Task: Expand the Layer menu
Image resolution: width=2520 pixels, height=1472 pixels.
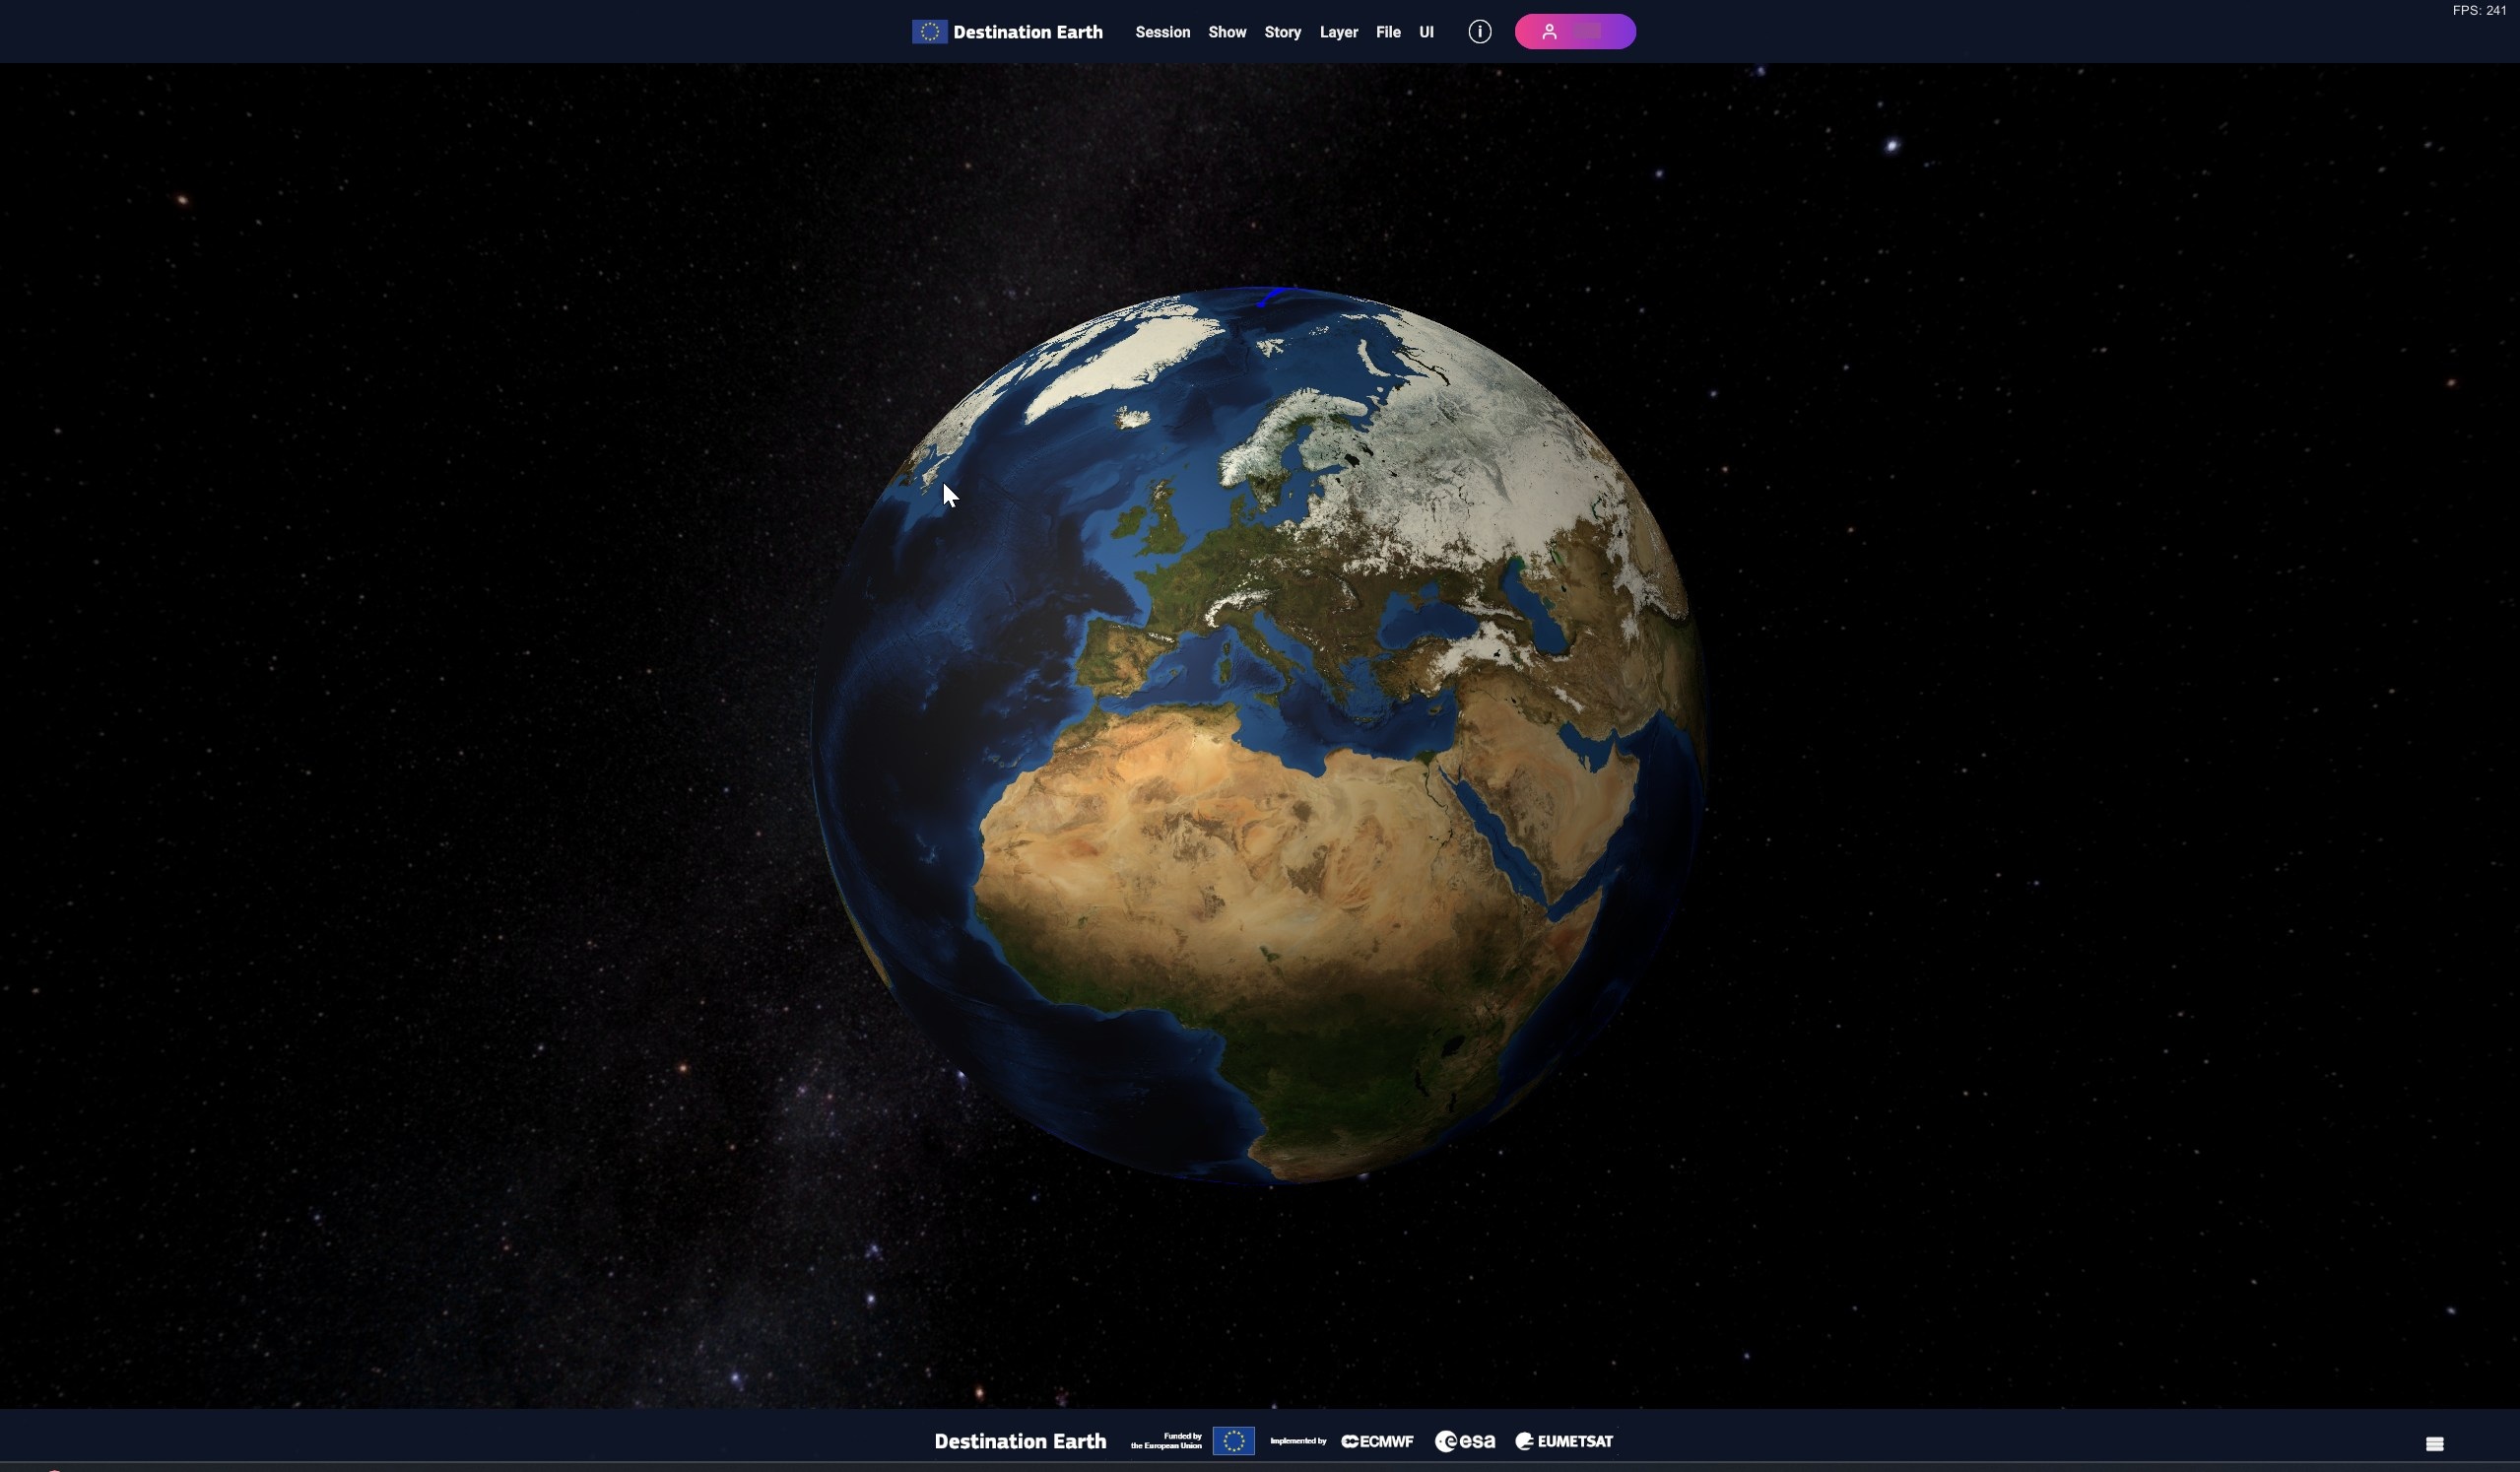Action: point(1338,32)
